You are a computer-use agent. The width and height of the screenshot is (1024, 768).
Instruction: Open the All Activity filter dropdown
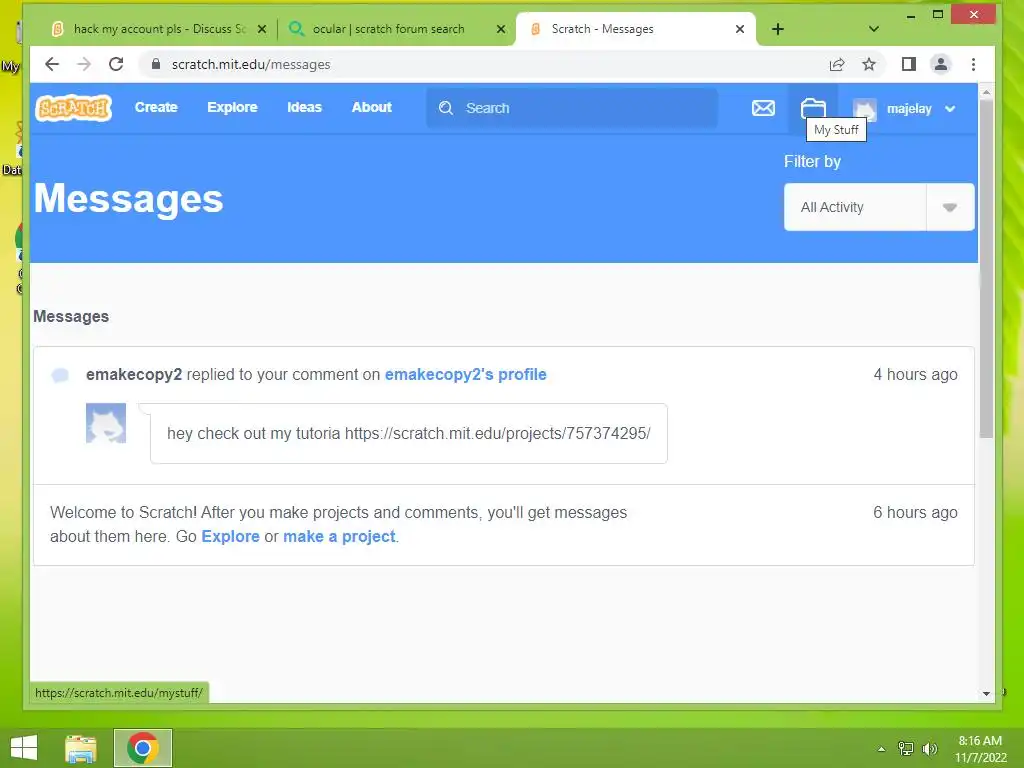coord(879,207)
